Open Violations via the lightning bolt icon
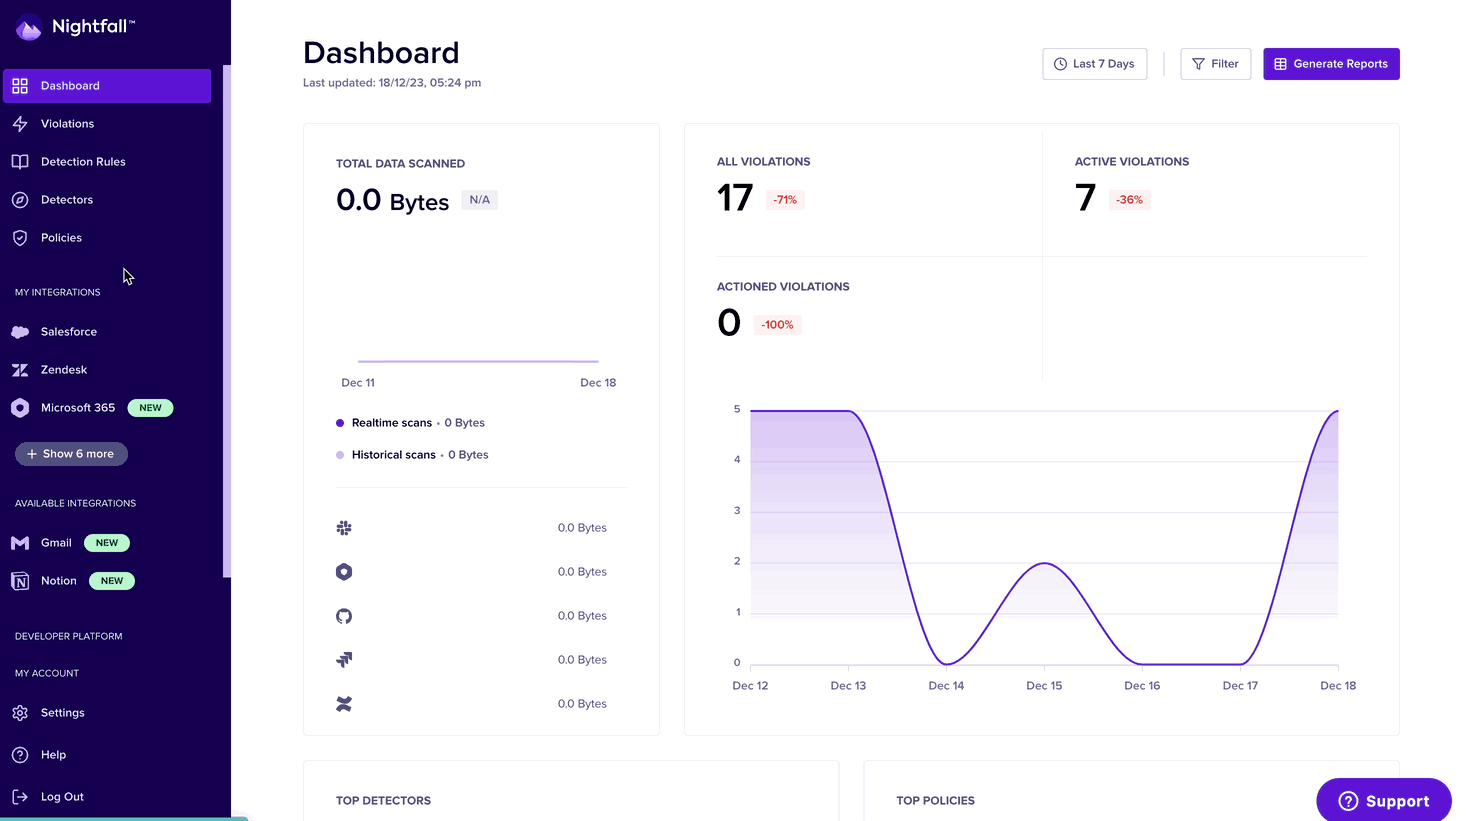The image size is (1468, 821). (20, 124)
